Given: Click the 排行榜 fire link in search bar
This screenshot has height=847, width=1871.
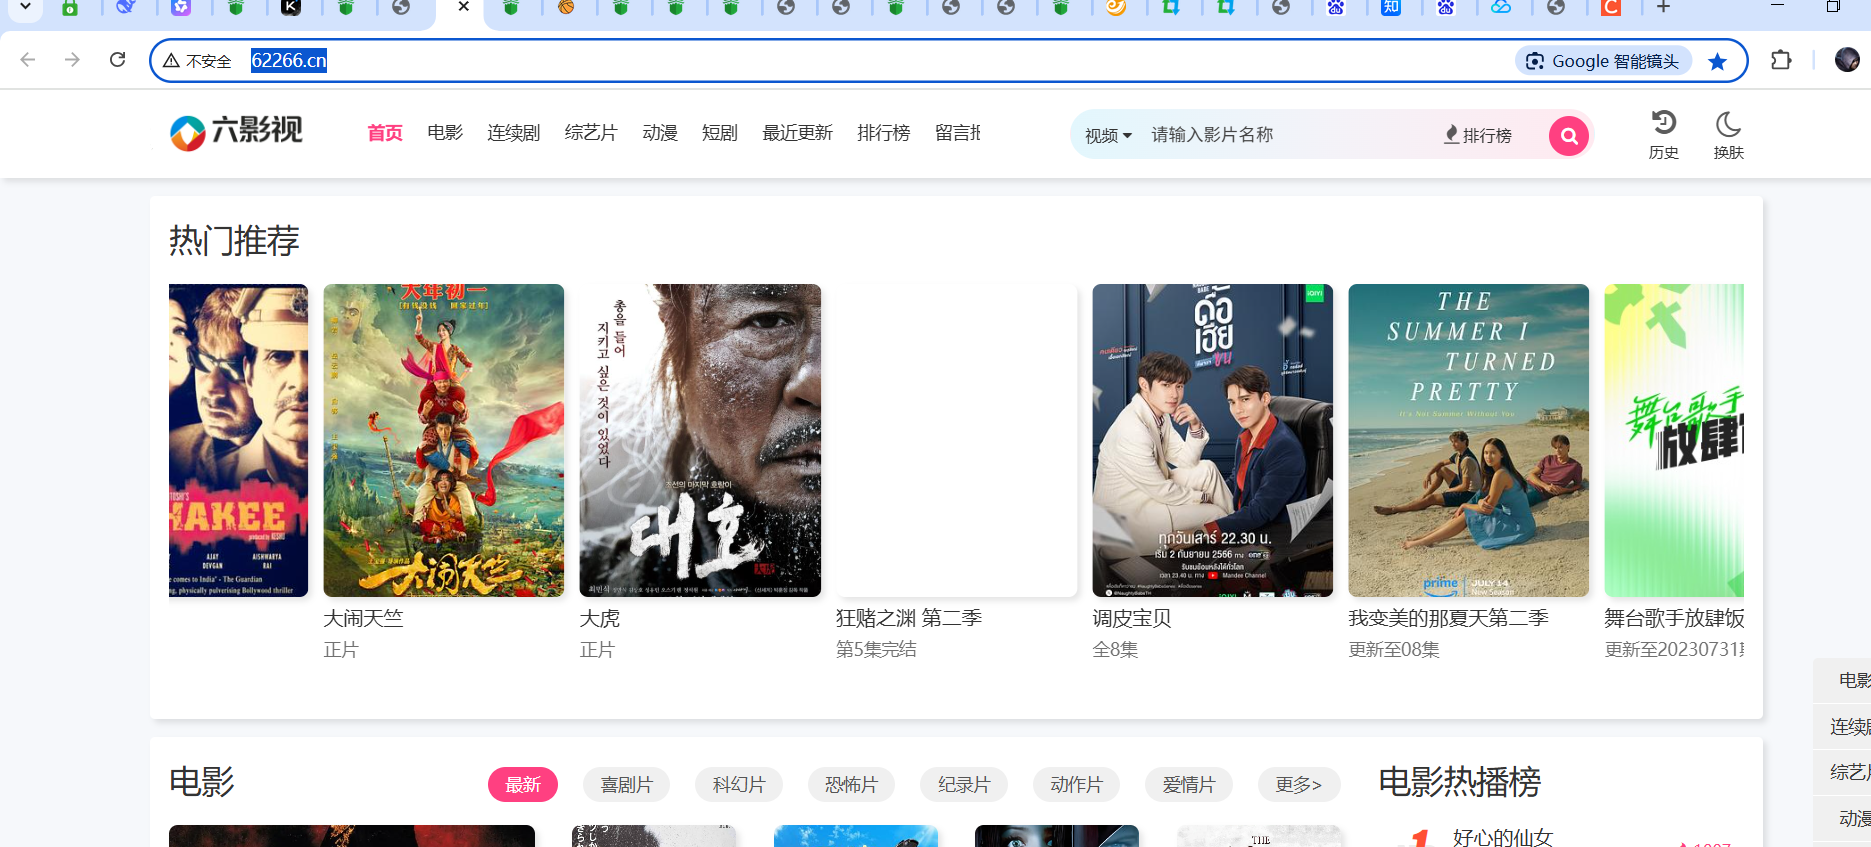Looking at the screenshot, I should point(1478,135).
